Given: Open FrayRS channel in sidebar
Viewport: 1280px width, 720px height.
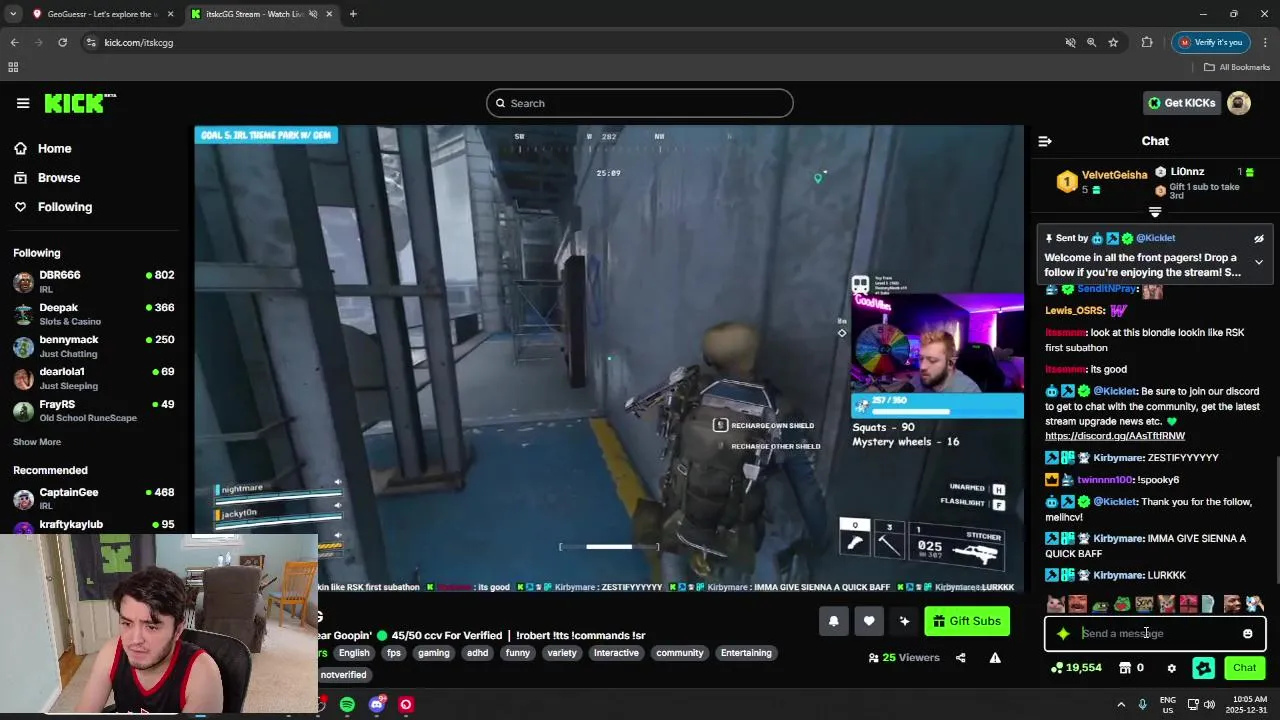Looking at the screenshot, I should [94, 410].
